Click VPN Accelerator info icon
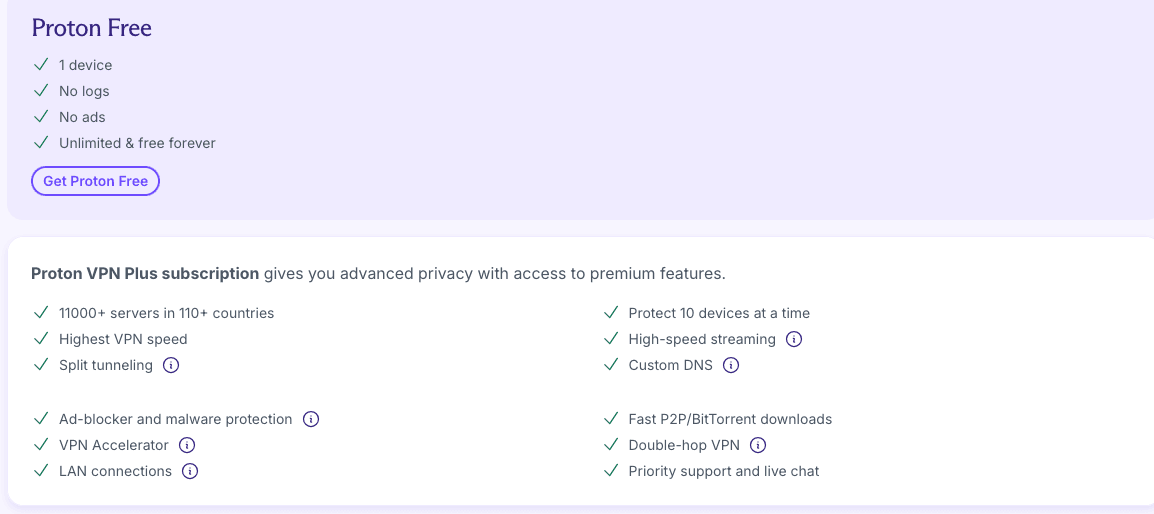 click(x=186, y=445)
